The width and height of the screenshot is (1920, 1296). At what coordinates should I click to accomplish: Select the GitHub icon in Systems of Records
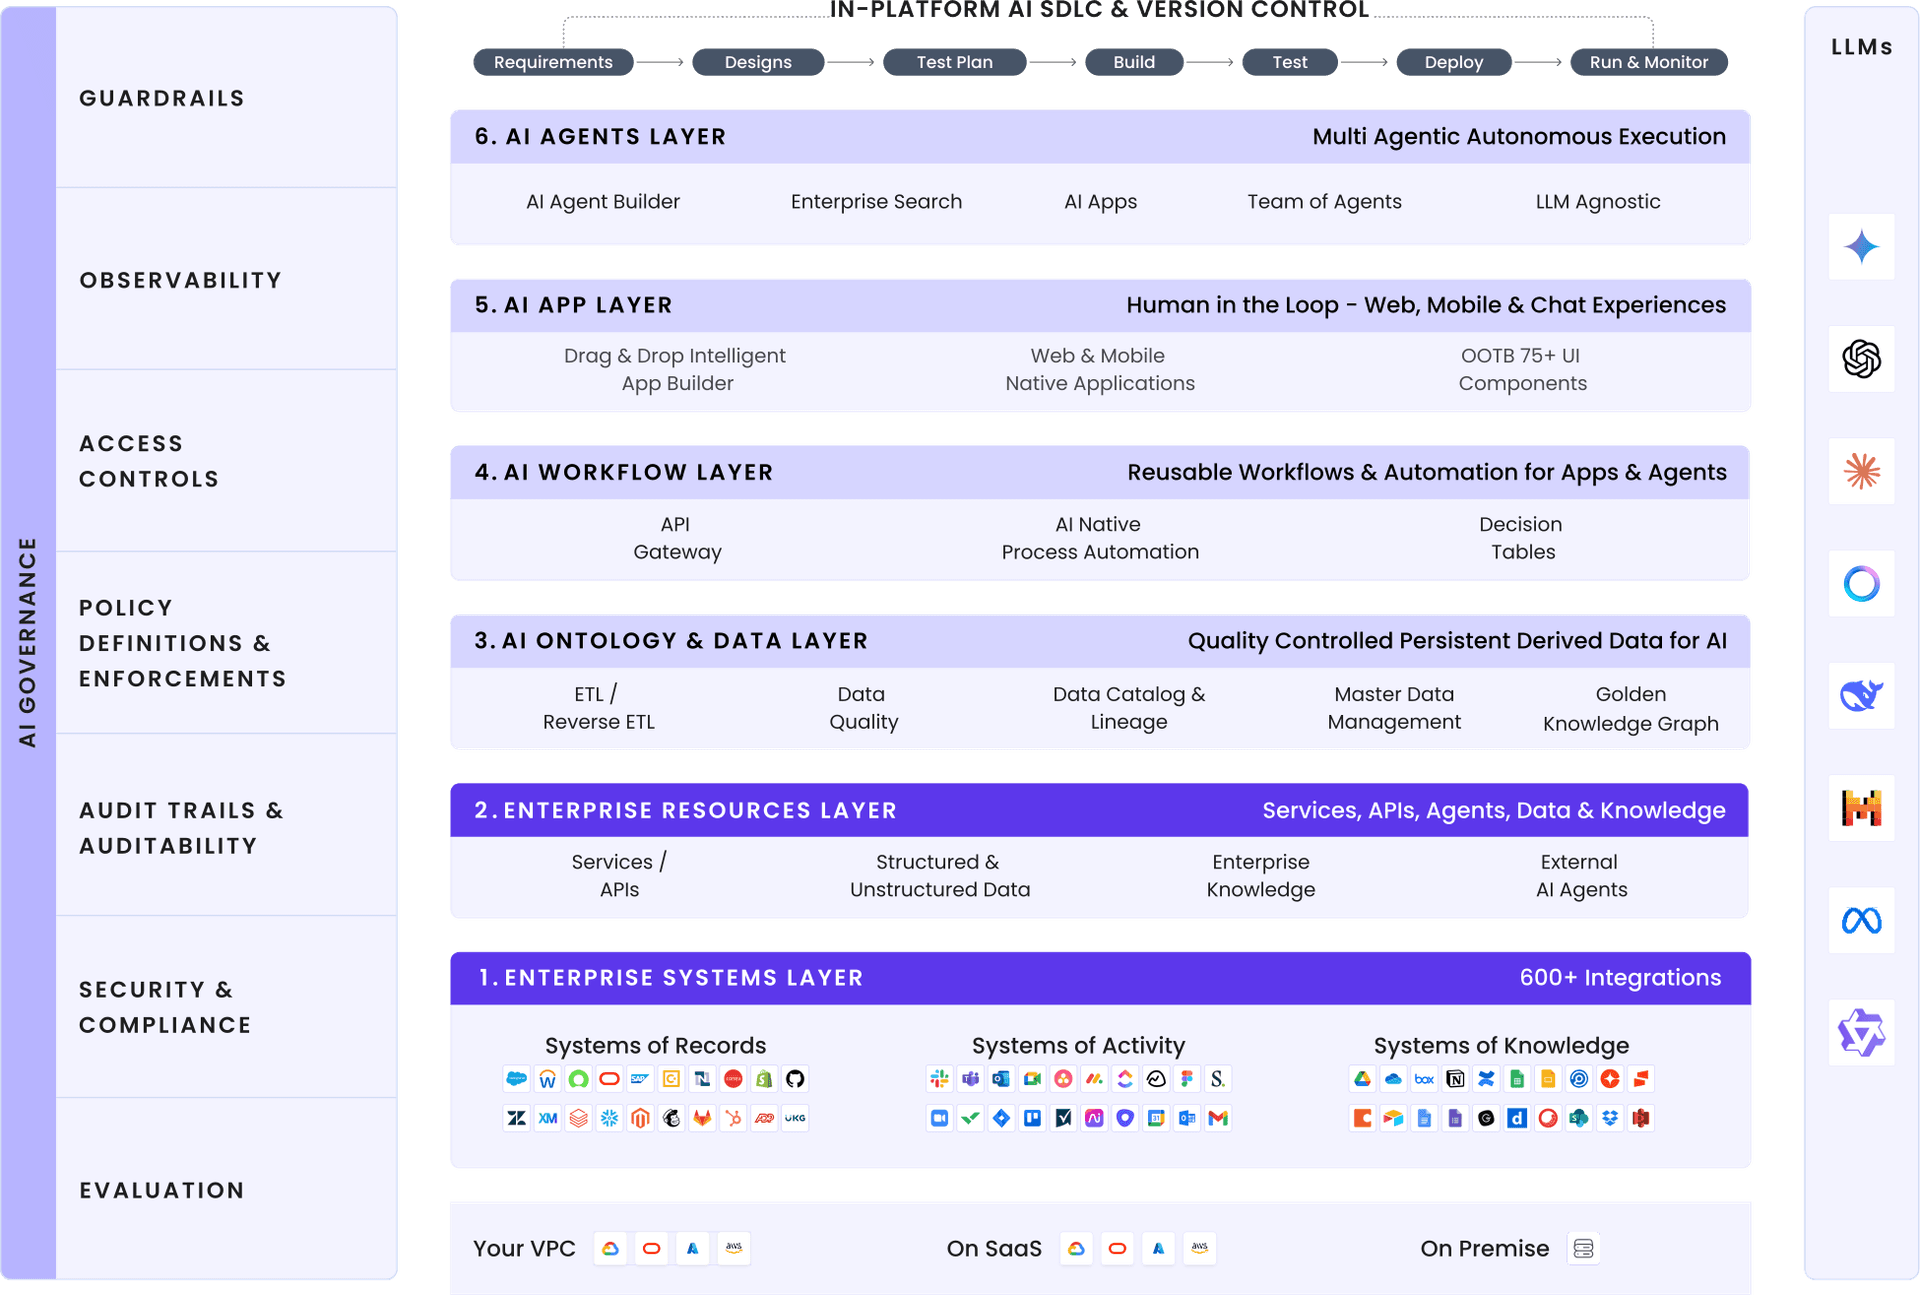pos(796,1079)
